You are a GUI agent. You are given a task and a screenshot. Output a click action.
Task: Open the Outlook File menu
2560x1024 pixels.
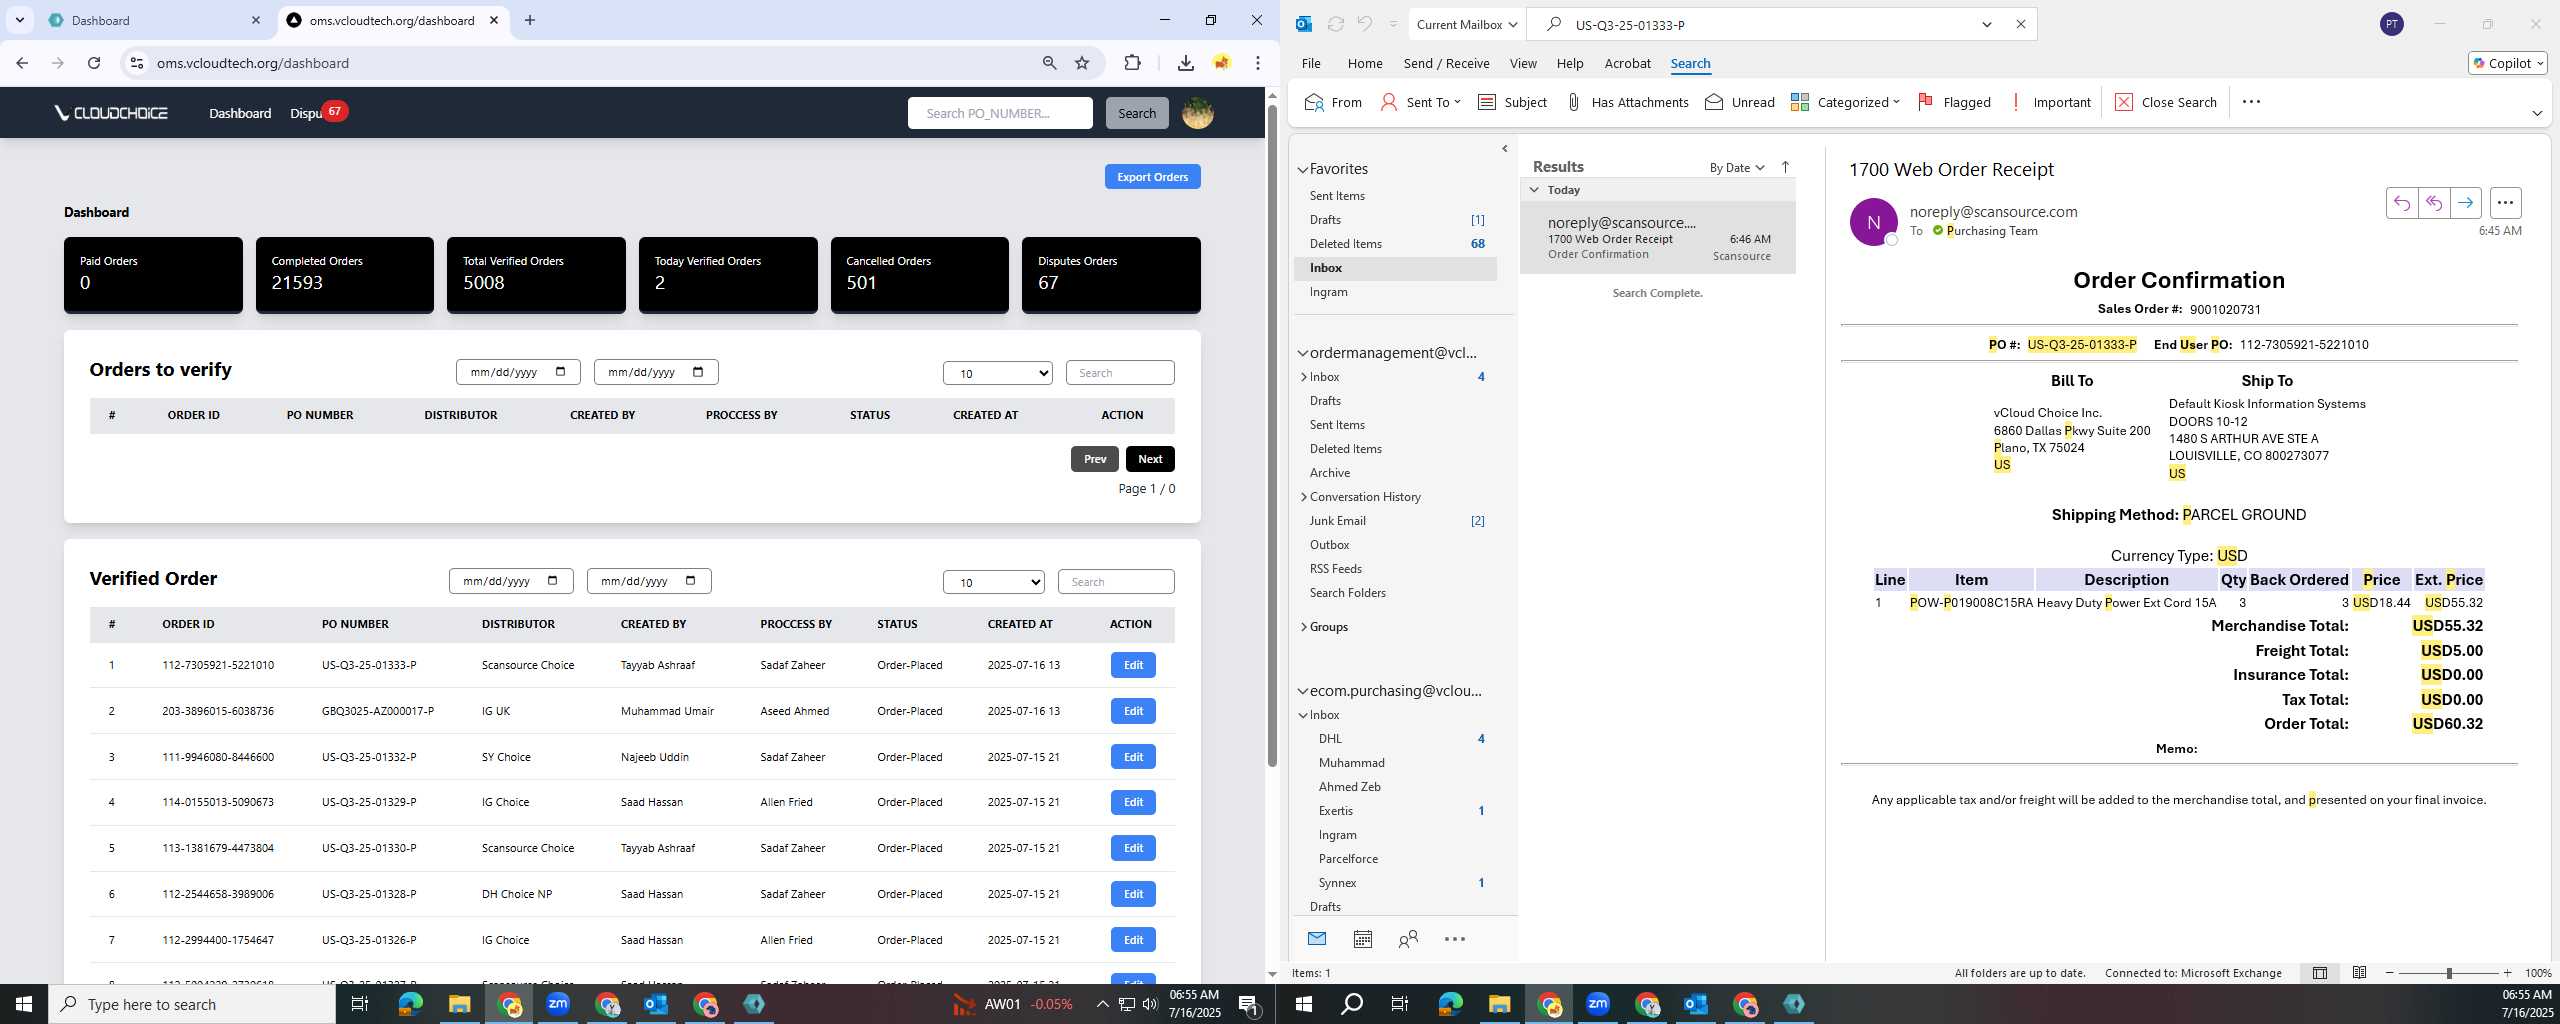click(x=1310, y=63)
